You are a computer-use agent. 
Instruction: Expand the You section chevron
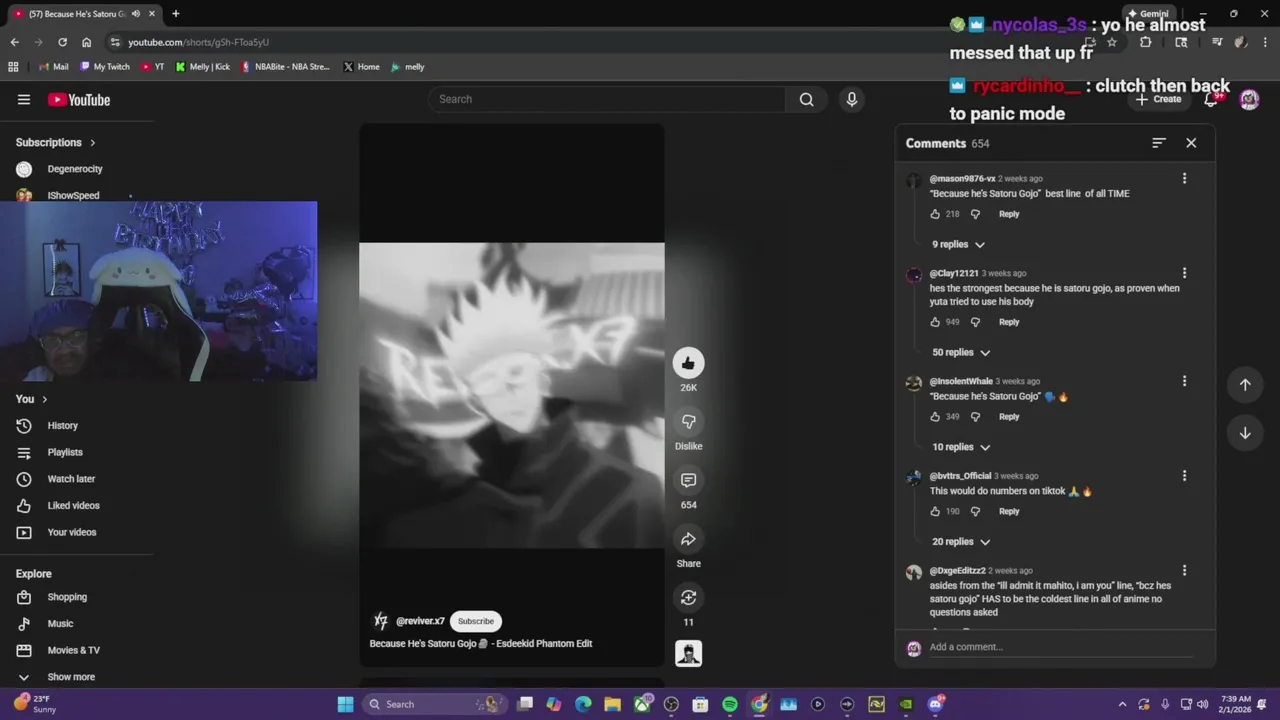tap(45, 399)
